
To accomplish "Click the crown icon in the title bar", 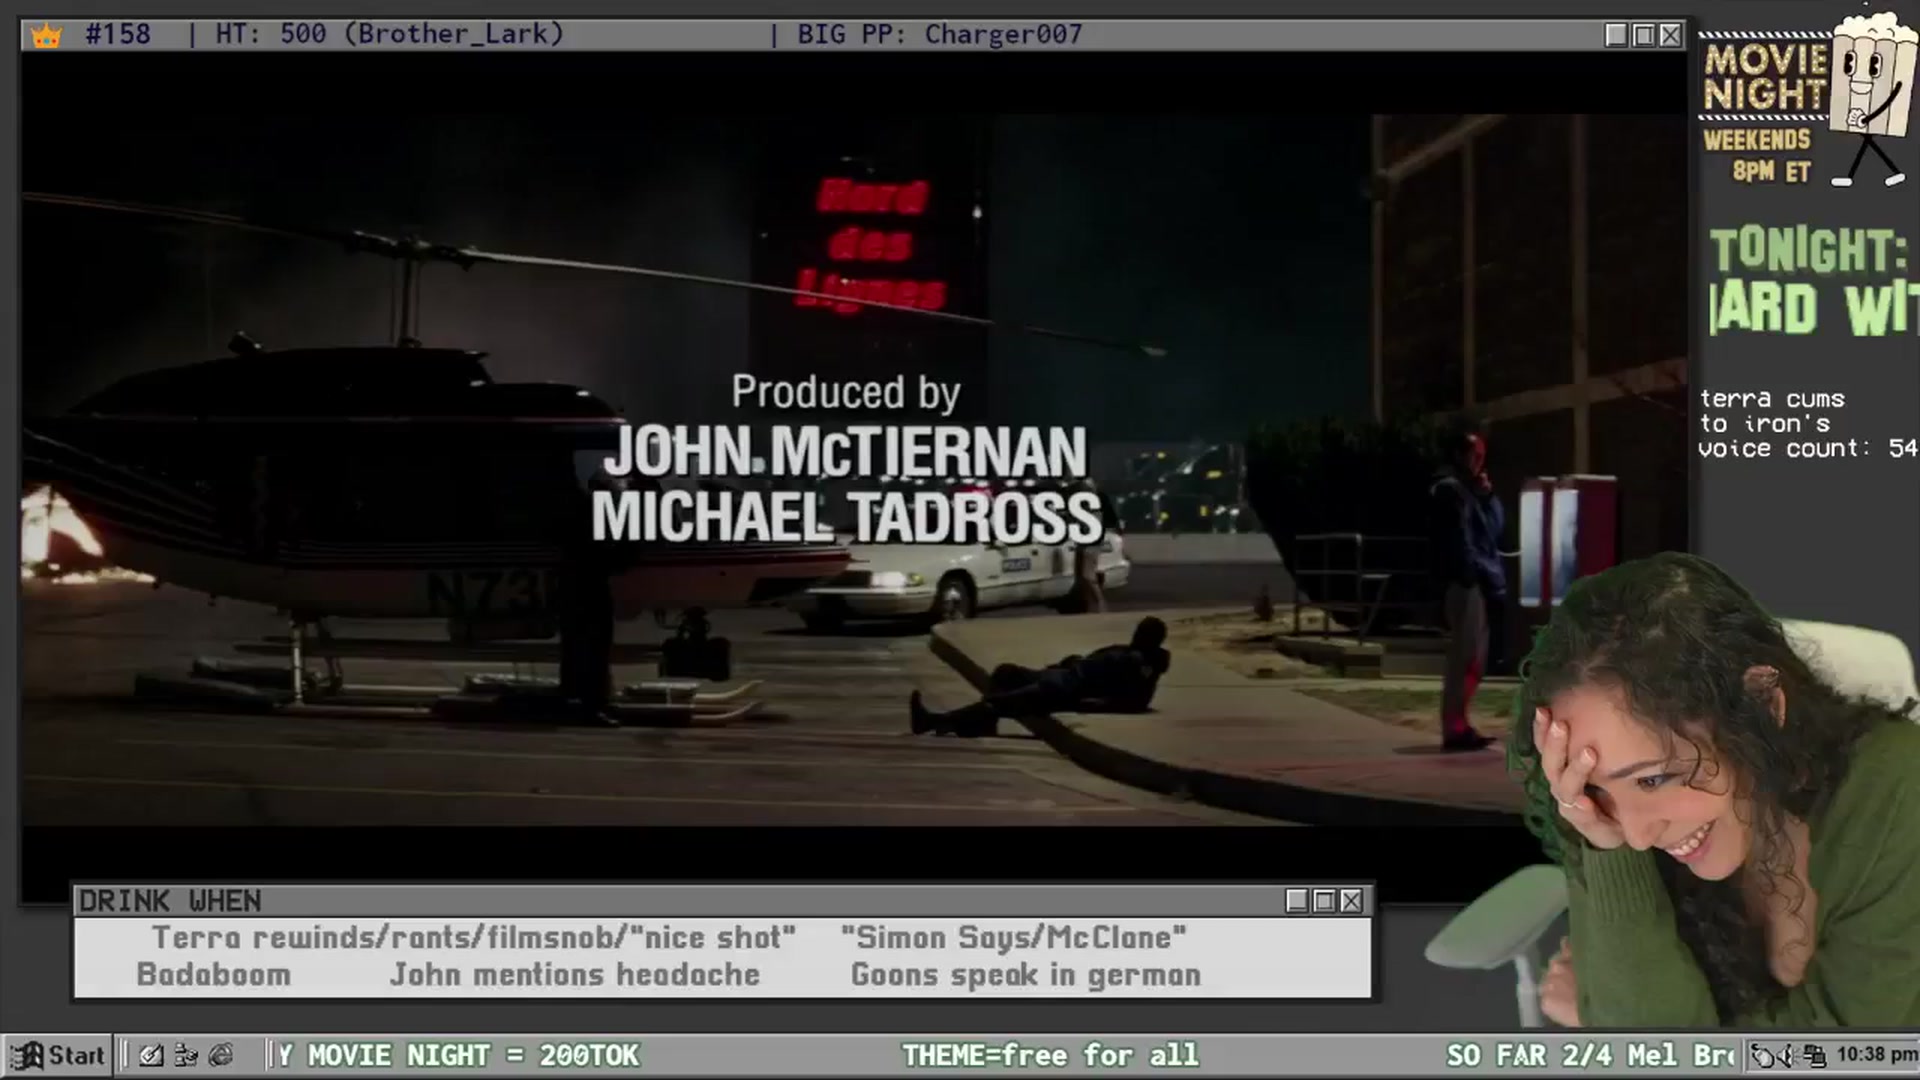I will coord(46,35).
